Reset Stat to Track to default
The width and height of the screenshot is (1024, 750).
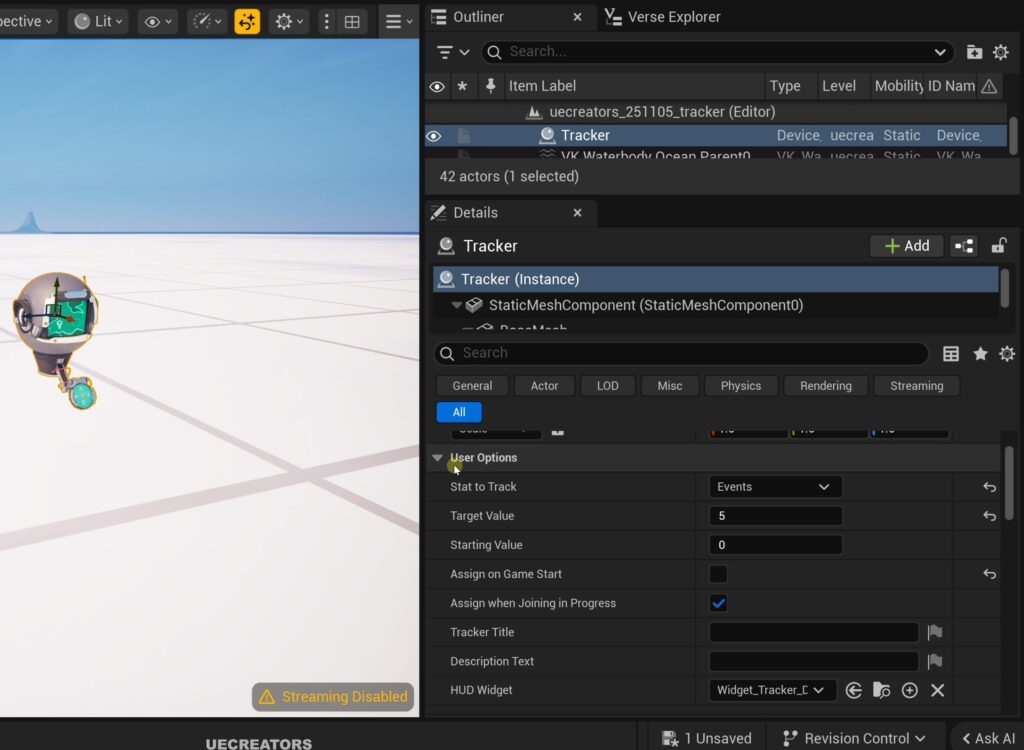[x=989, y=487]
